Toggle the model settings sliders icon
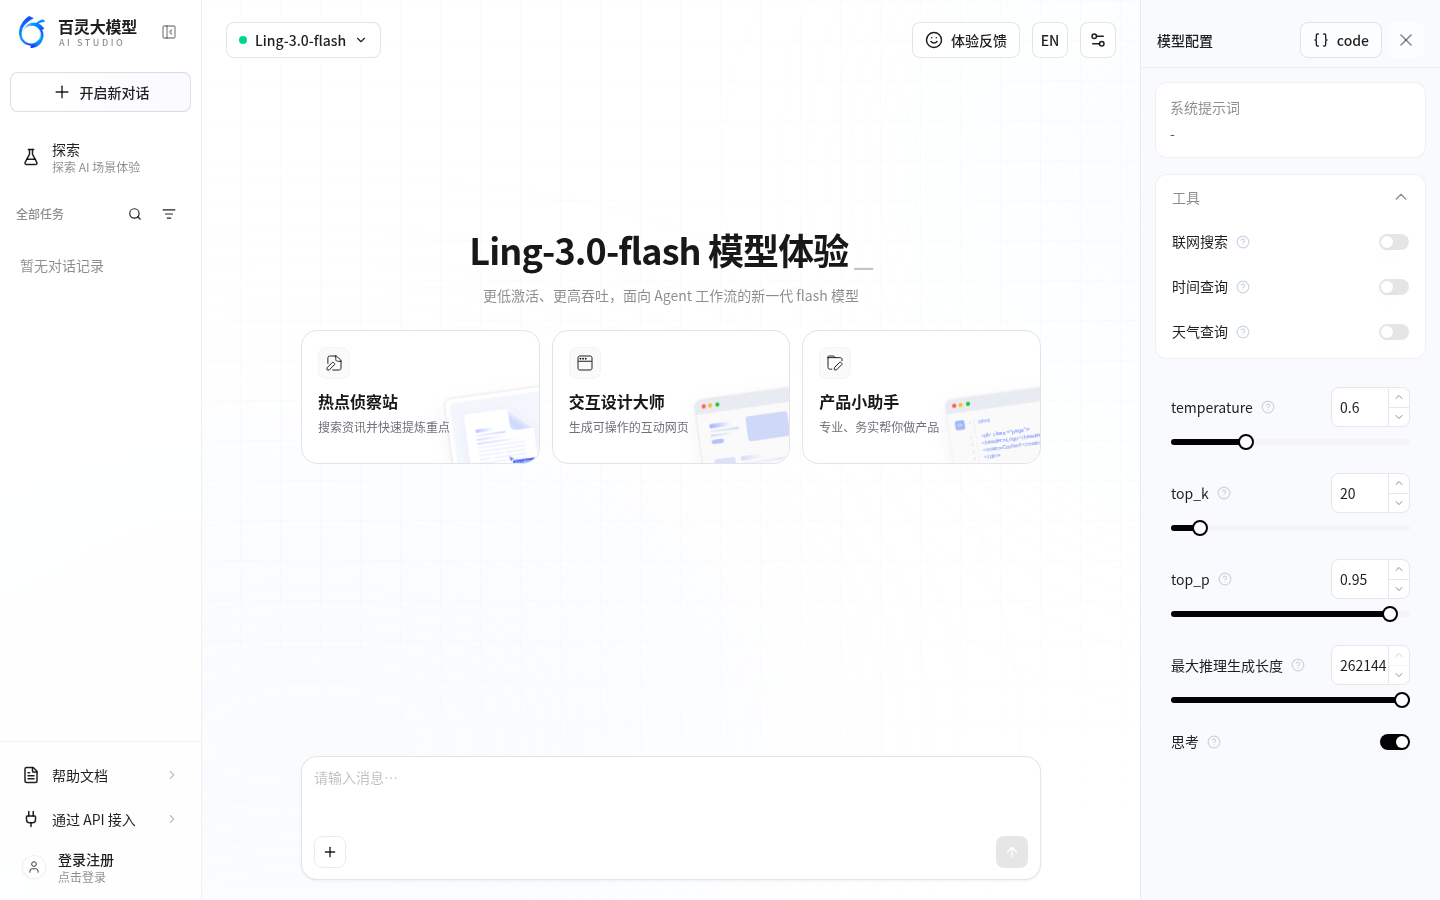 click(x=1098, y=40)
